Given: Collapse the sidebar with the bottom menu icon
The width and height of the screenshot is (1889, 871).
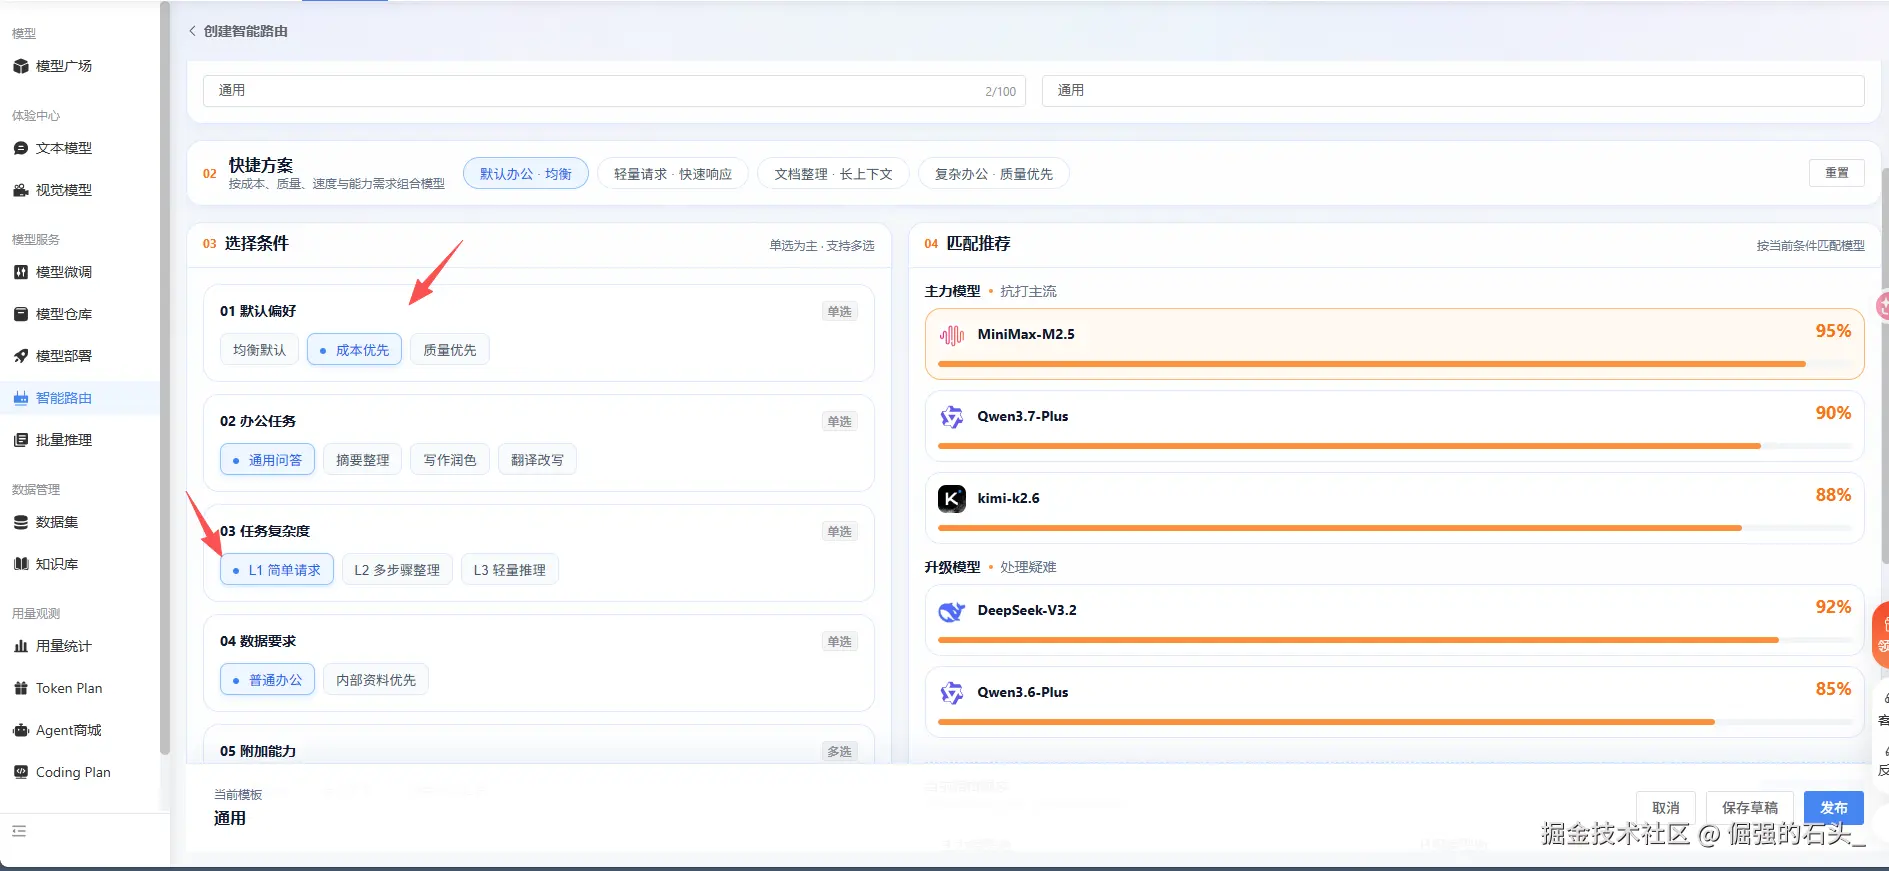Looking at the screenshot, I should (x=19, y=831).
